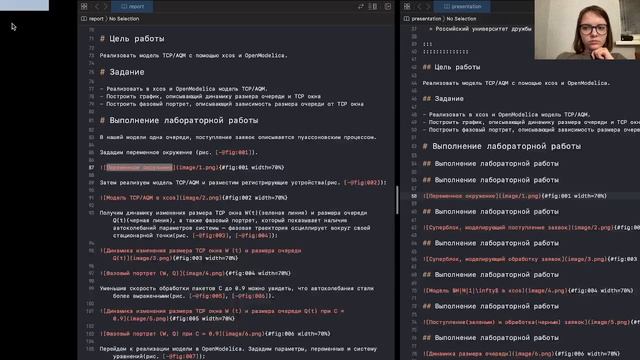640x360 pixels.
Task: Add a new editor pane from report editor
Action: point(388,7)
